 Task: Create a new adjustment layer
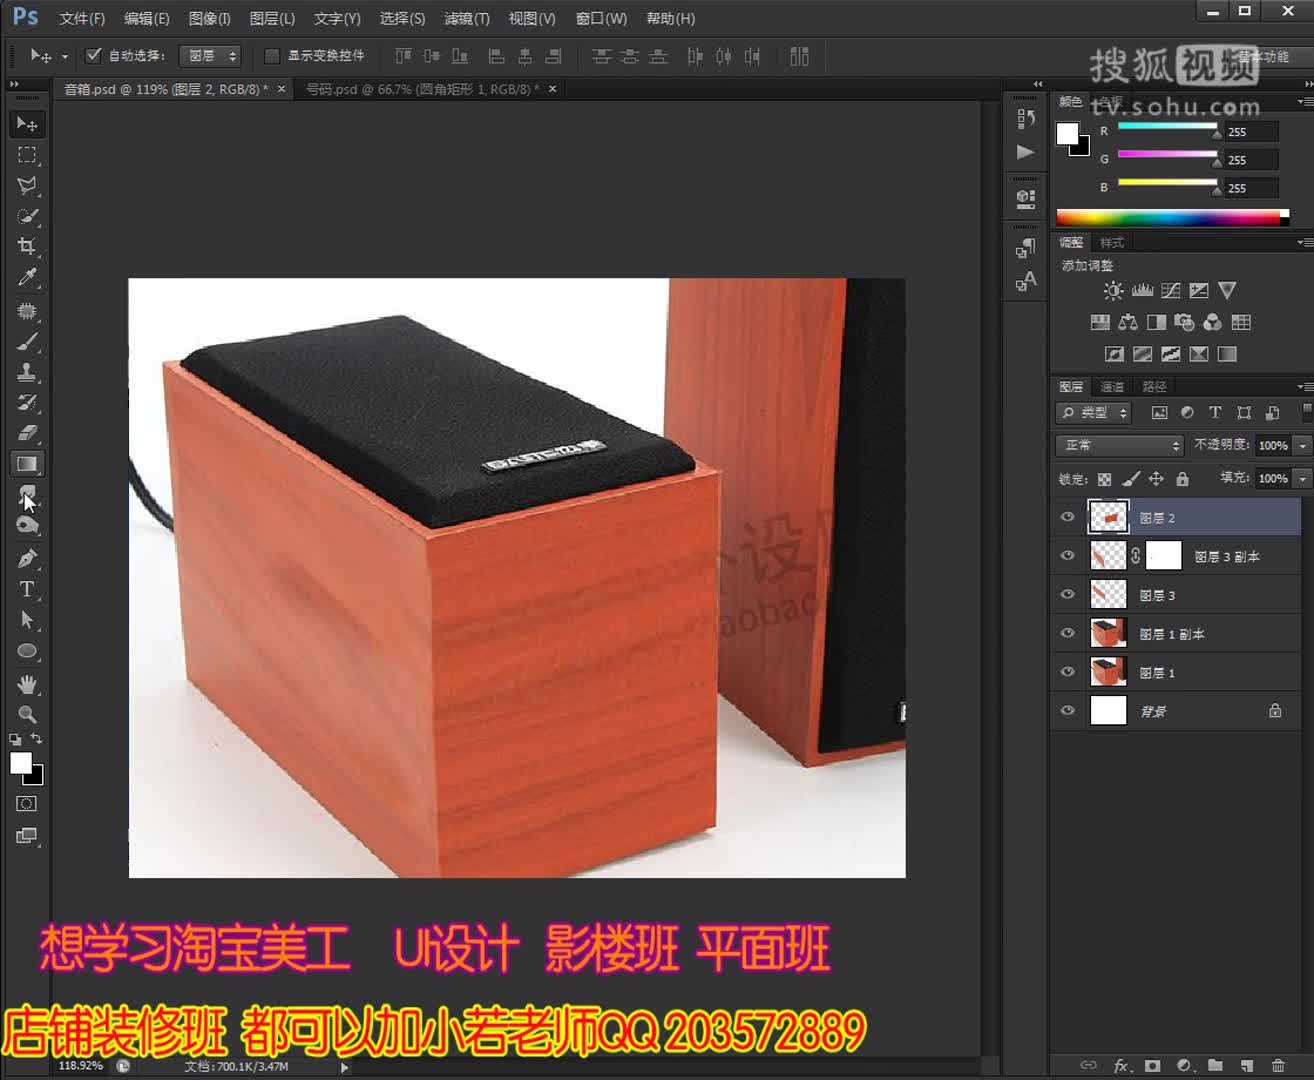pyautogui.click(x=1184, y=1066)
